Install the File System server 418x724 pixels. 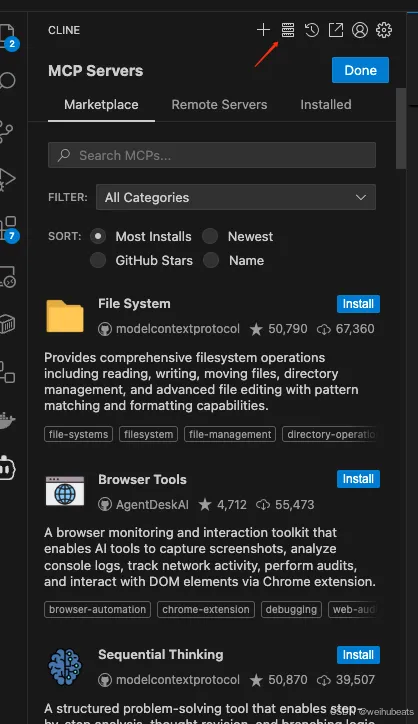pos(358,304)
